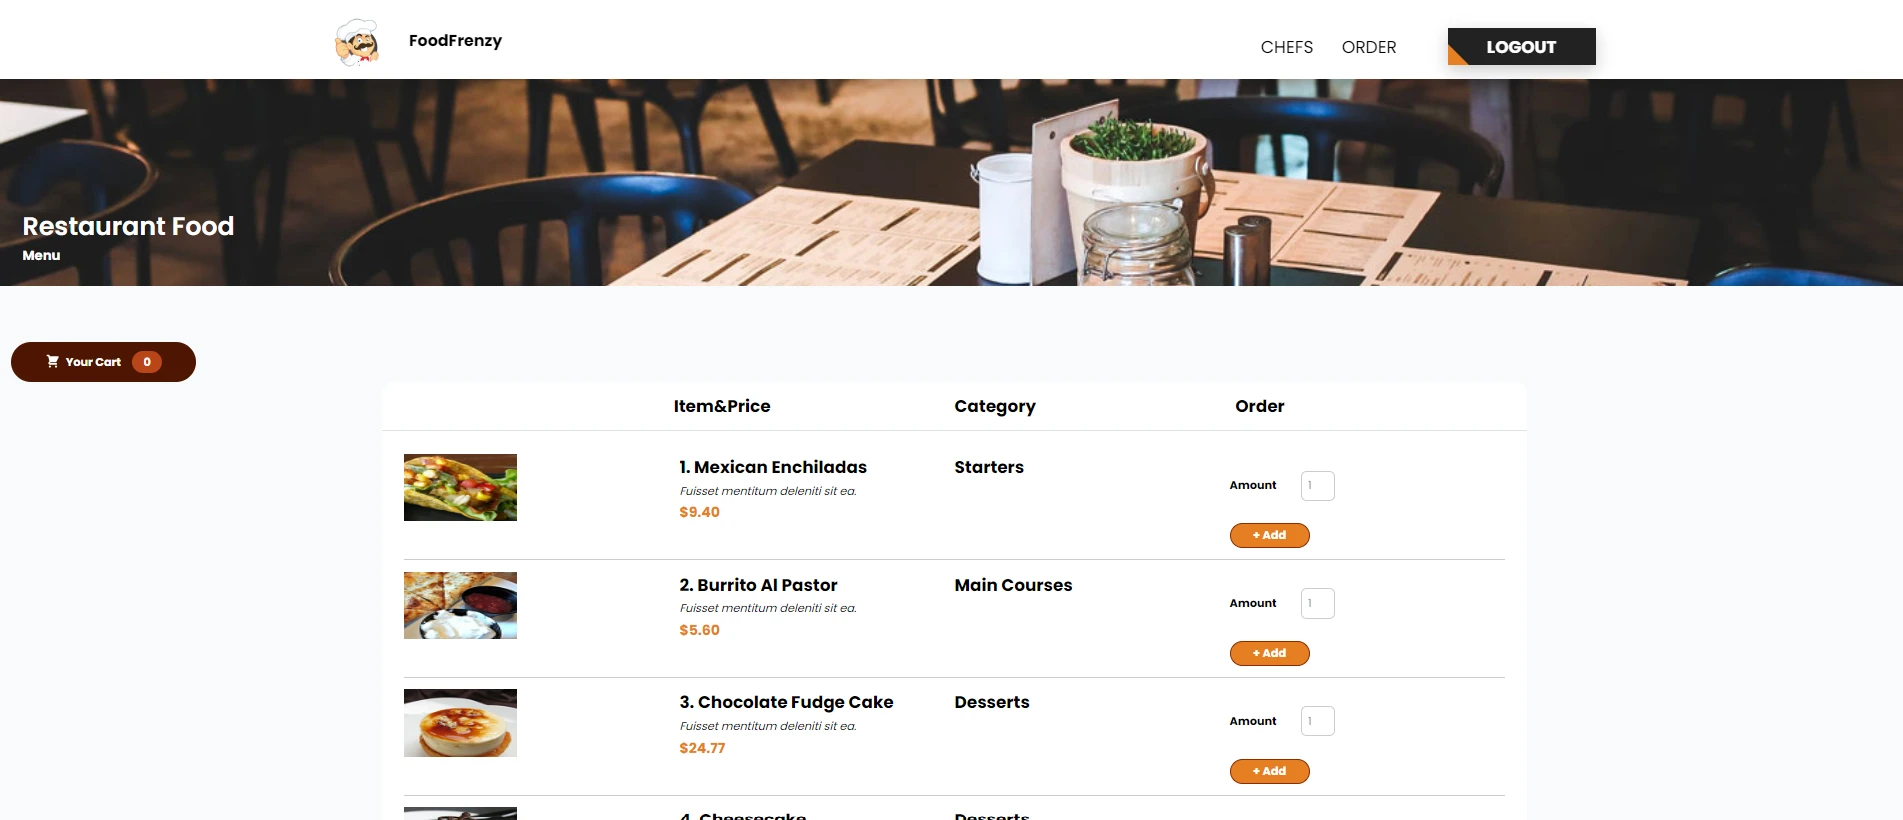Click the $5.60 price

tap(699, 630)
